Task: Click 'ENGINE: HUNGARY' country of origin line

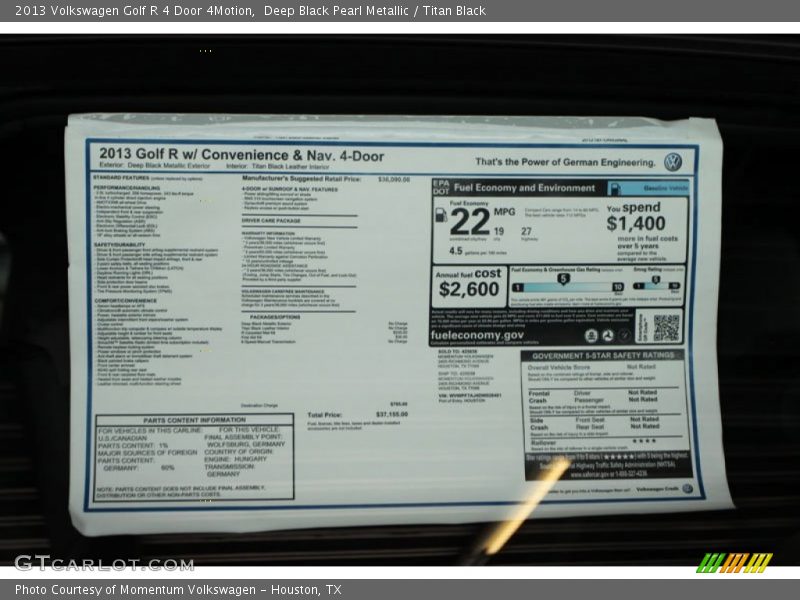Action: point(235,459)
